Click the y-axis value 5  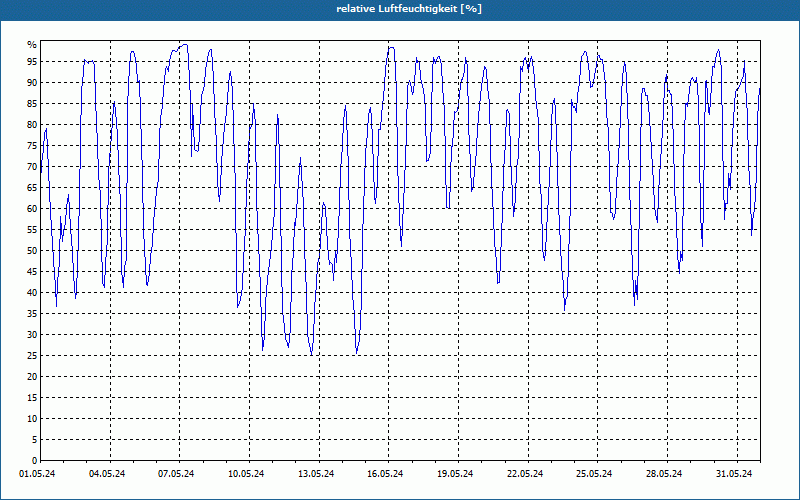click(35, 440)
